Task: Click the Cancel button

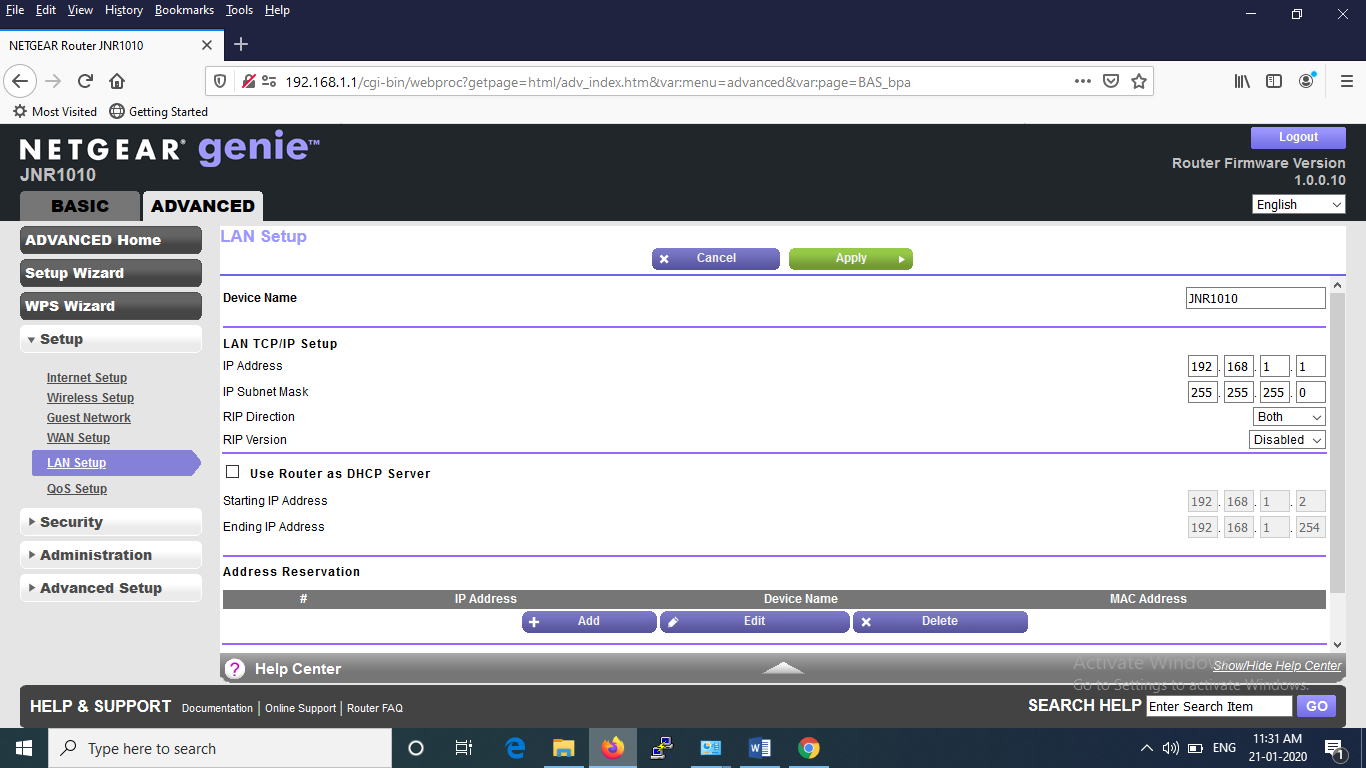Action: (716, 259)
